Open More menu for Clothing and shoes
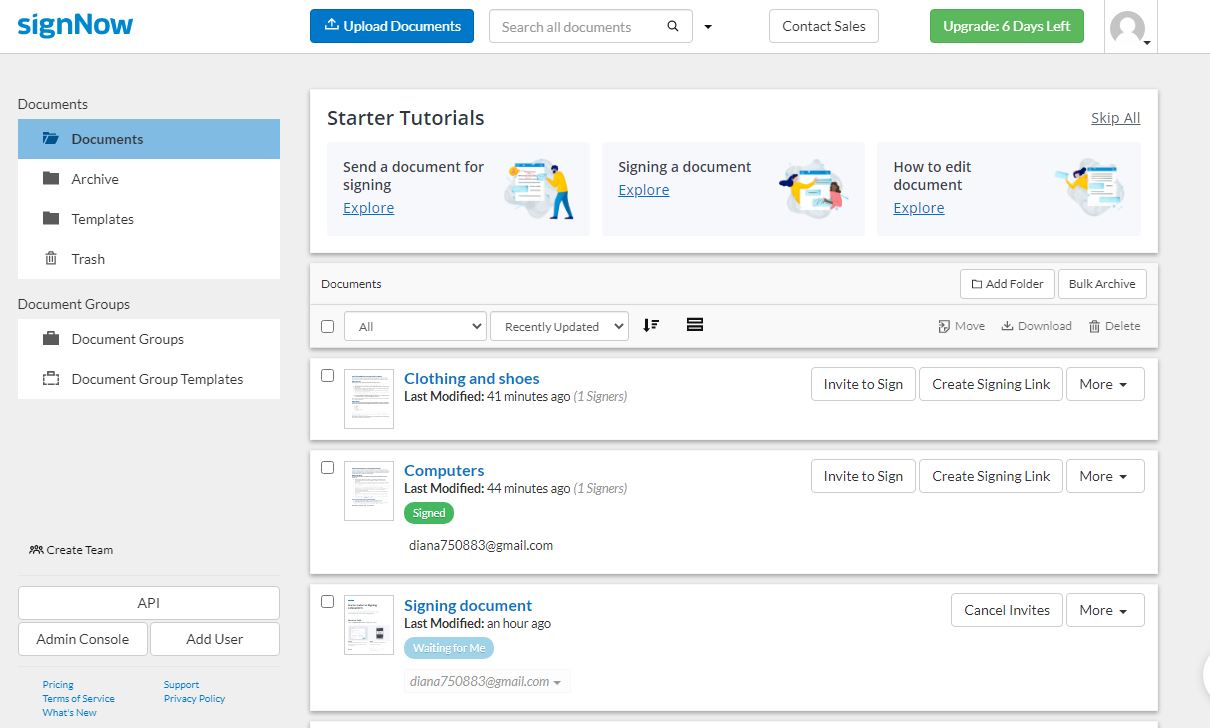This screenshot has width=1210, height=728. (1105, 384)
